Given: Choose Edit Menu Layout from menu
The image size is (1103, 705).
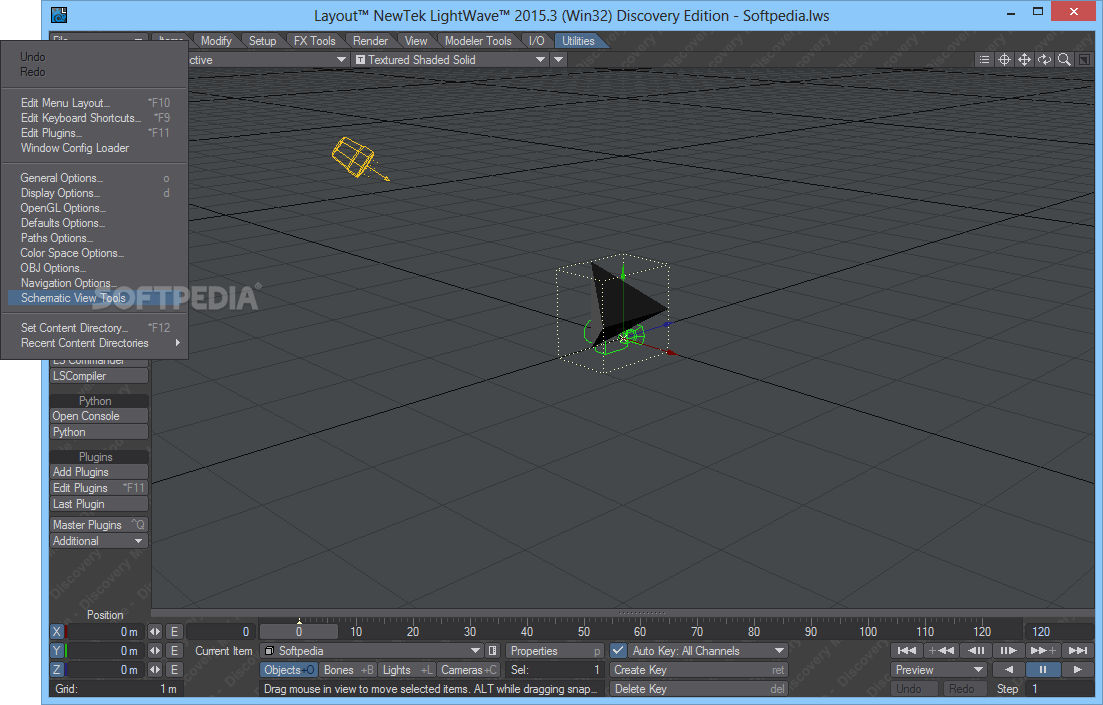Looking at the screenshot, I should [94, 103].
